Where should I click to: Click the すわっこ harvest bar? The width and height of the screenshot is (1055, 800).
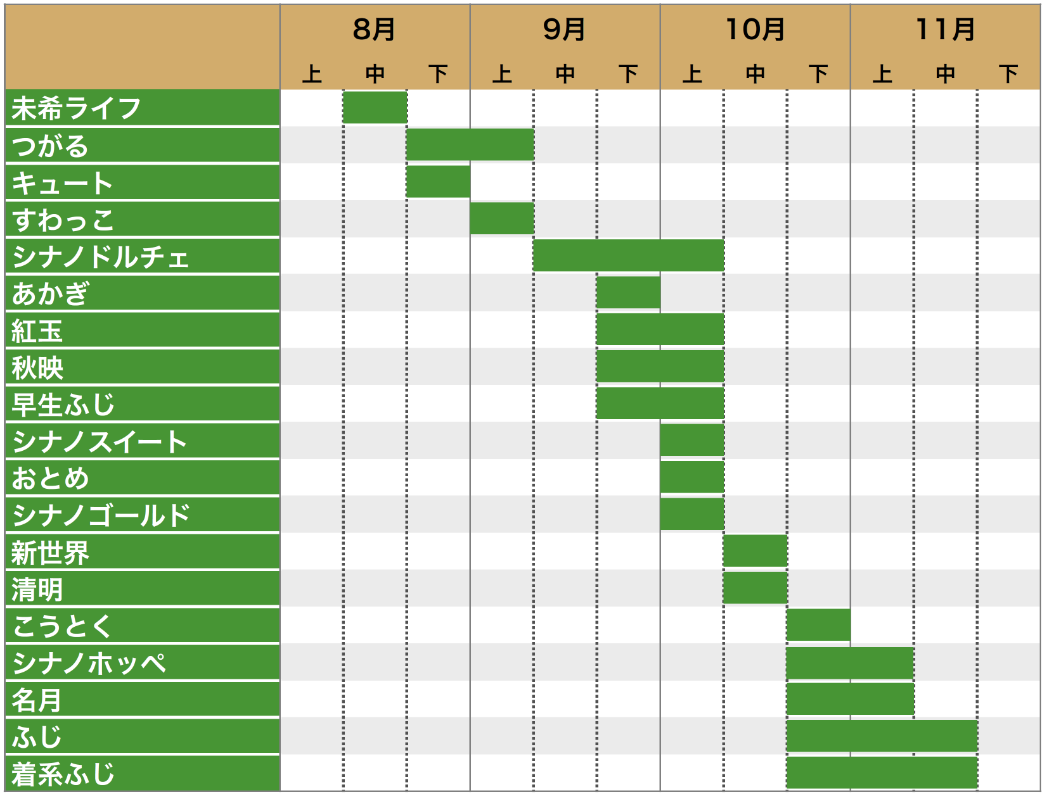click(502, 218)
